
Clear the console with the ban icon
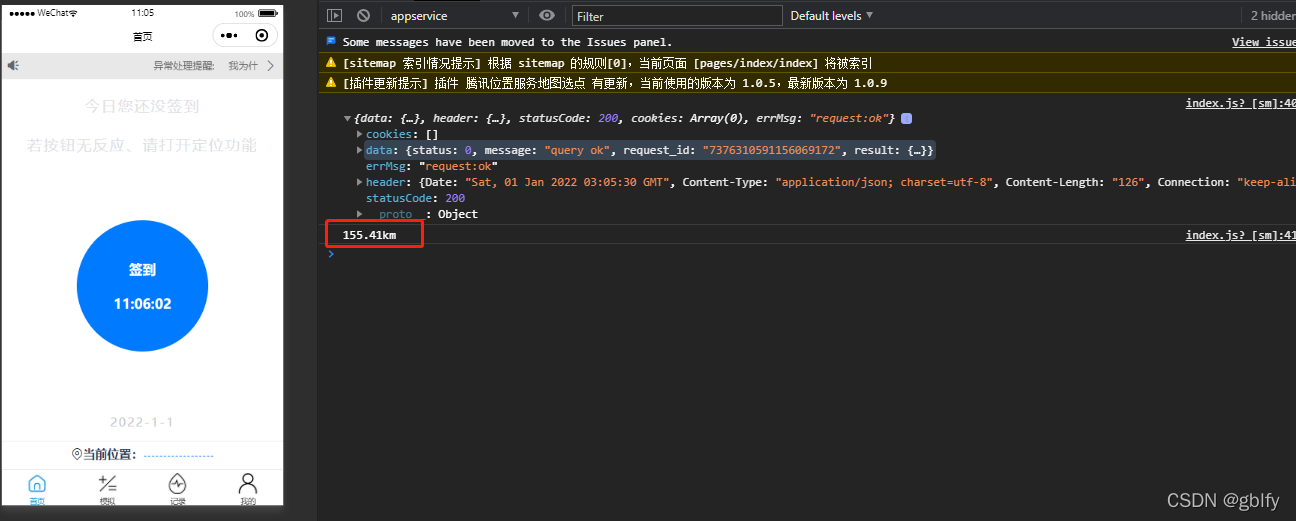tap(363, 16)
